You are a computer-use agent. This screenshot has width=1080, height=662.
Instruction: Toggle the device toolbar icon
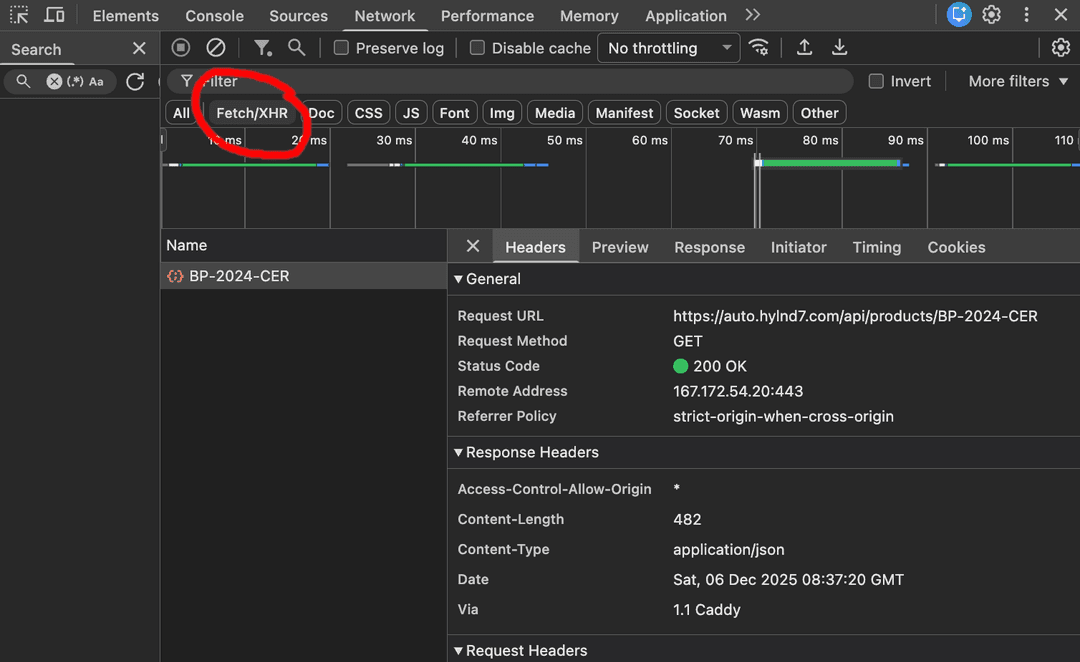coord(54,14)
